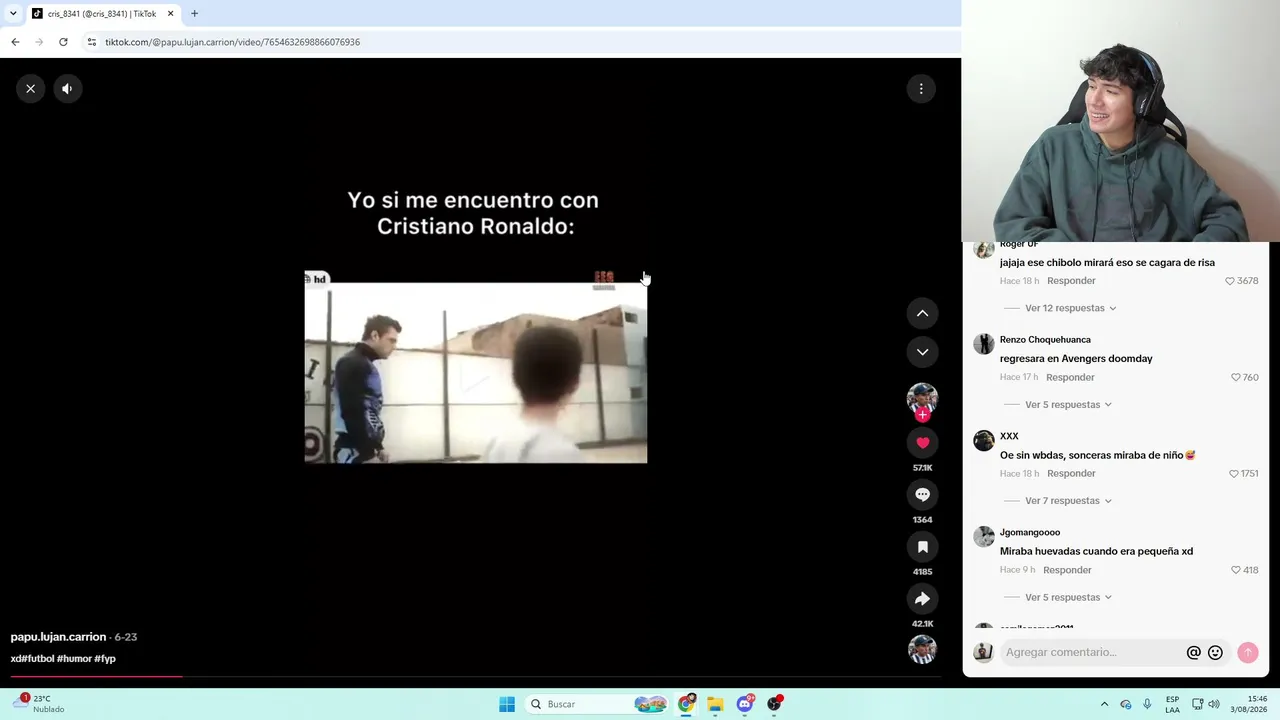
Task: Expand 'Ver 12 respuestas' replies
Action: [1070, 308]
